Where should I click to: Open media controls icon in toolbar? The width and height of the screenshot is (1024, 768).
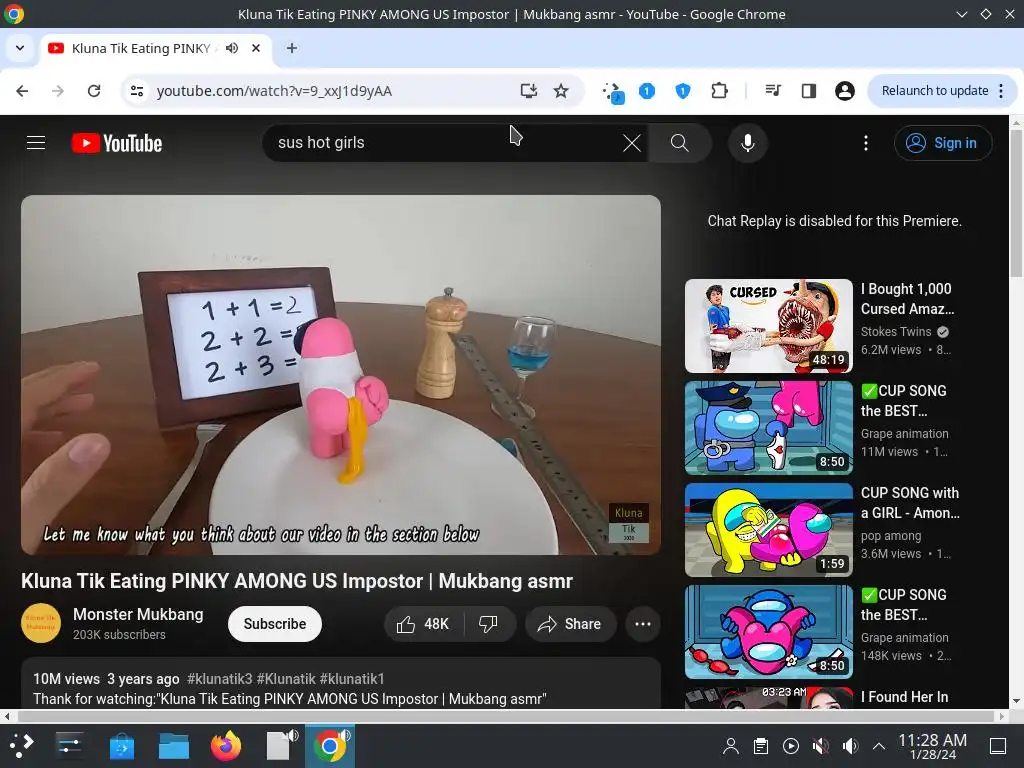click(773, 91)
